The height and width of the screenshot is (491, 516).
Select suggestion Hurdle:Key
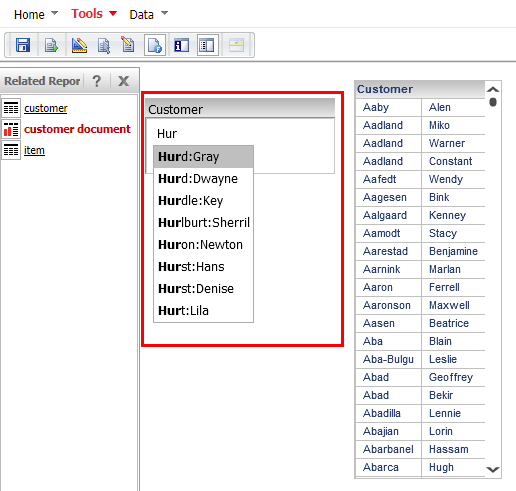click(x=203, y=201)
